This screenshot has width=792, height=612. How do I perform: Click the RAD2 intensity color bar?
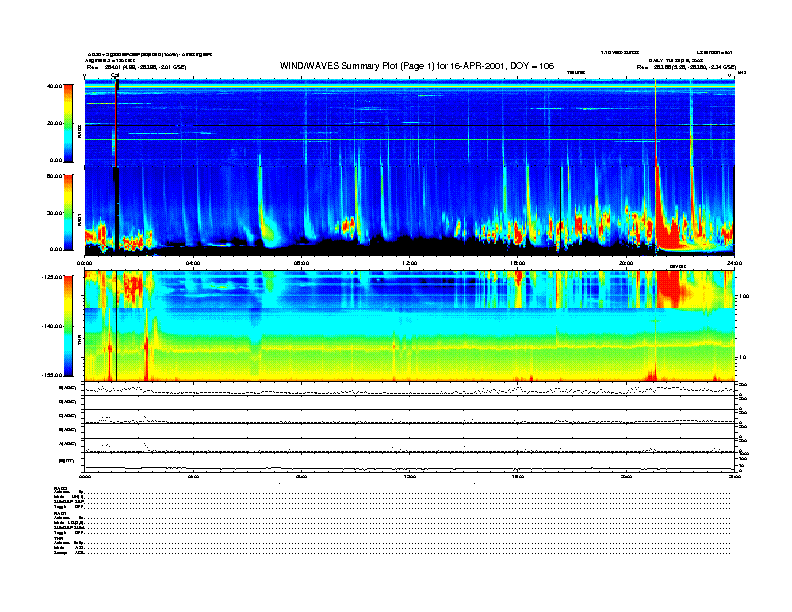pyautogui.click(x=68, y=123)
